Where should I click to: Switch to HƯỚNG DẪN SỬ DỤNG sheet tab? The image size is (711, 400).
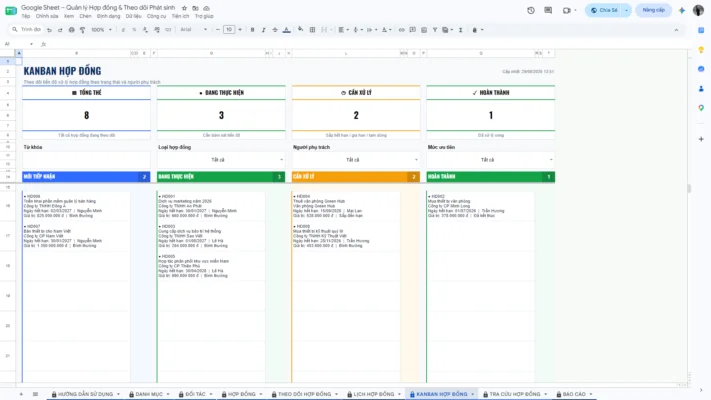(x=85, y=394)
